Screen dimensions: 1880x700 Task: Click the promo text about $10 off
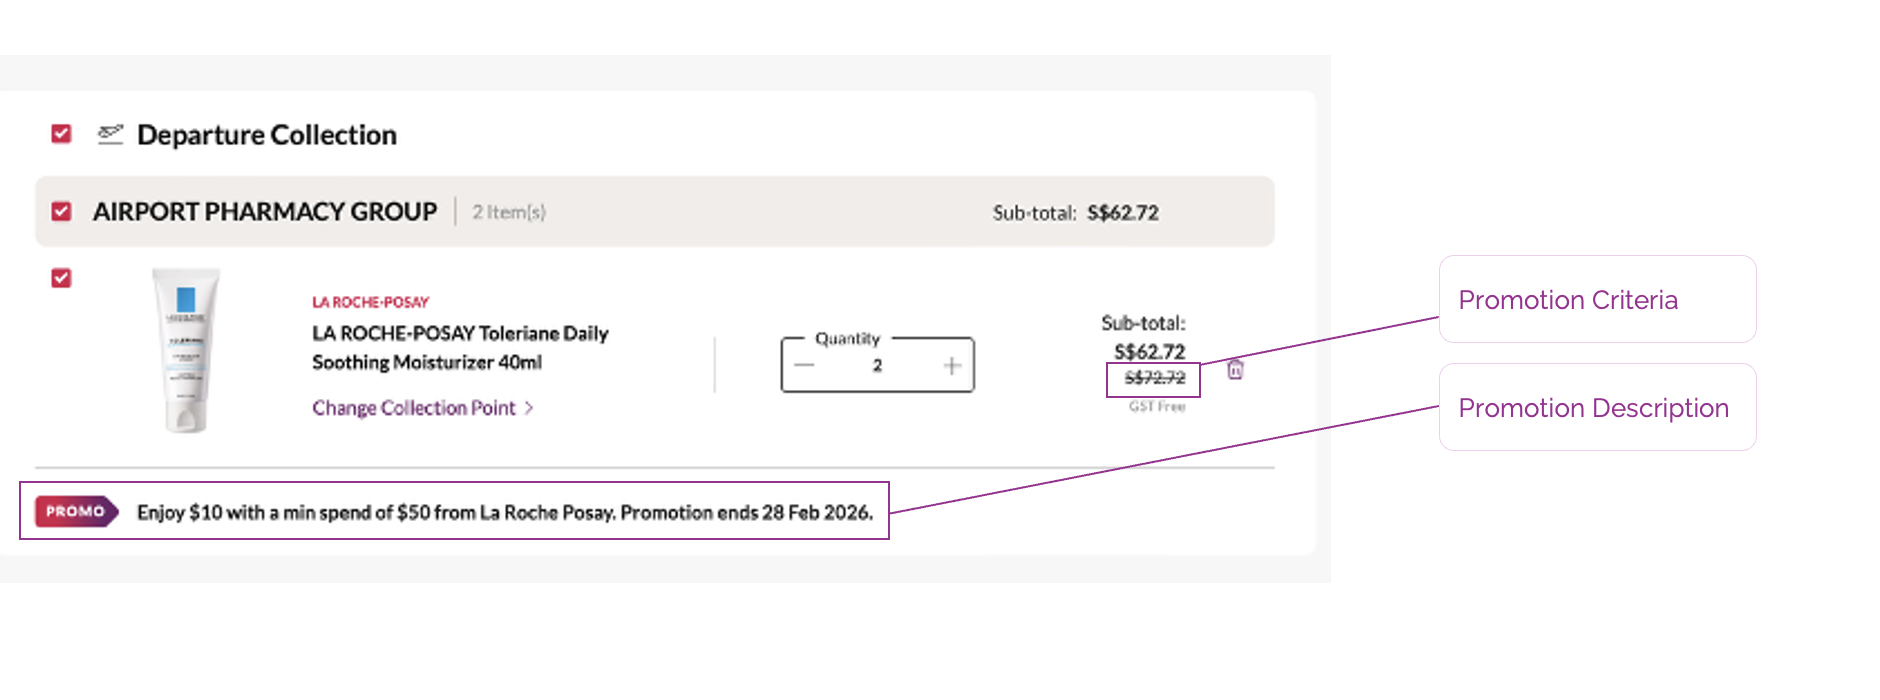tap(504, 512)
